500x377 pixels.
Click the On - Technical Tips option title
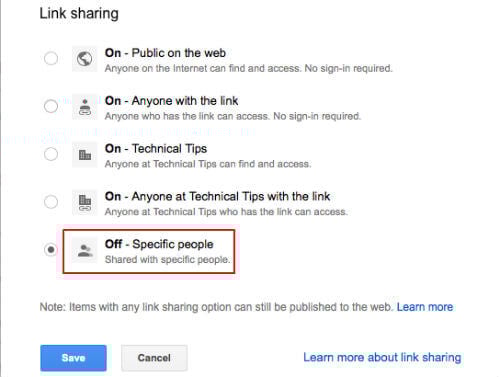click(156, 149)
